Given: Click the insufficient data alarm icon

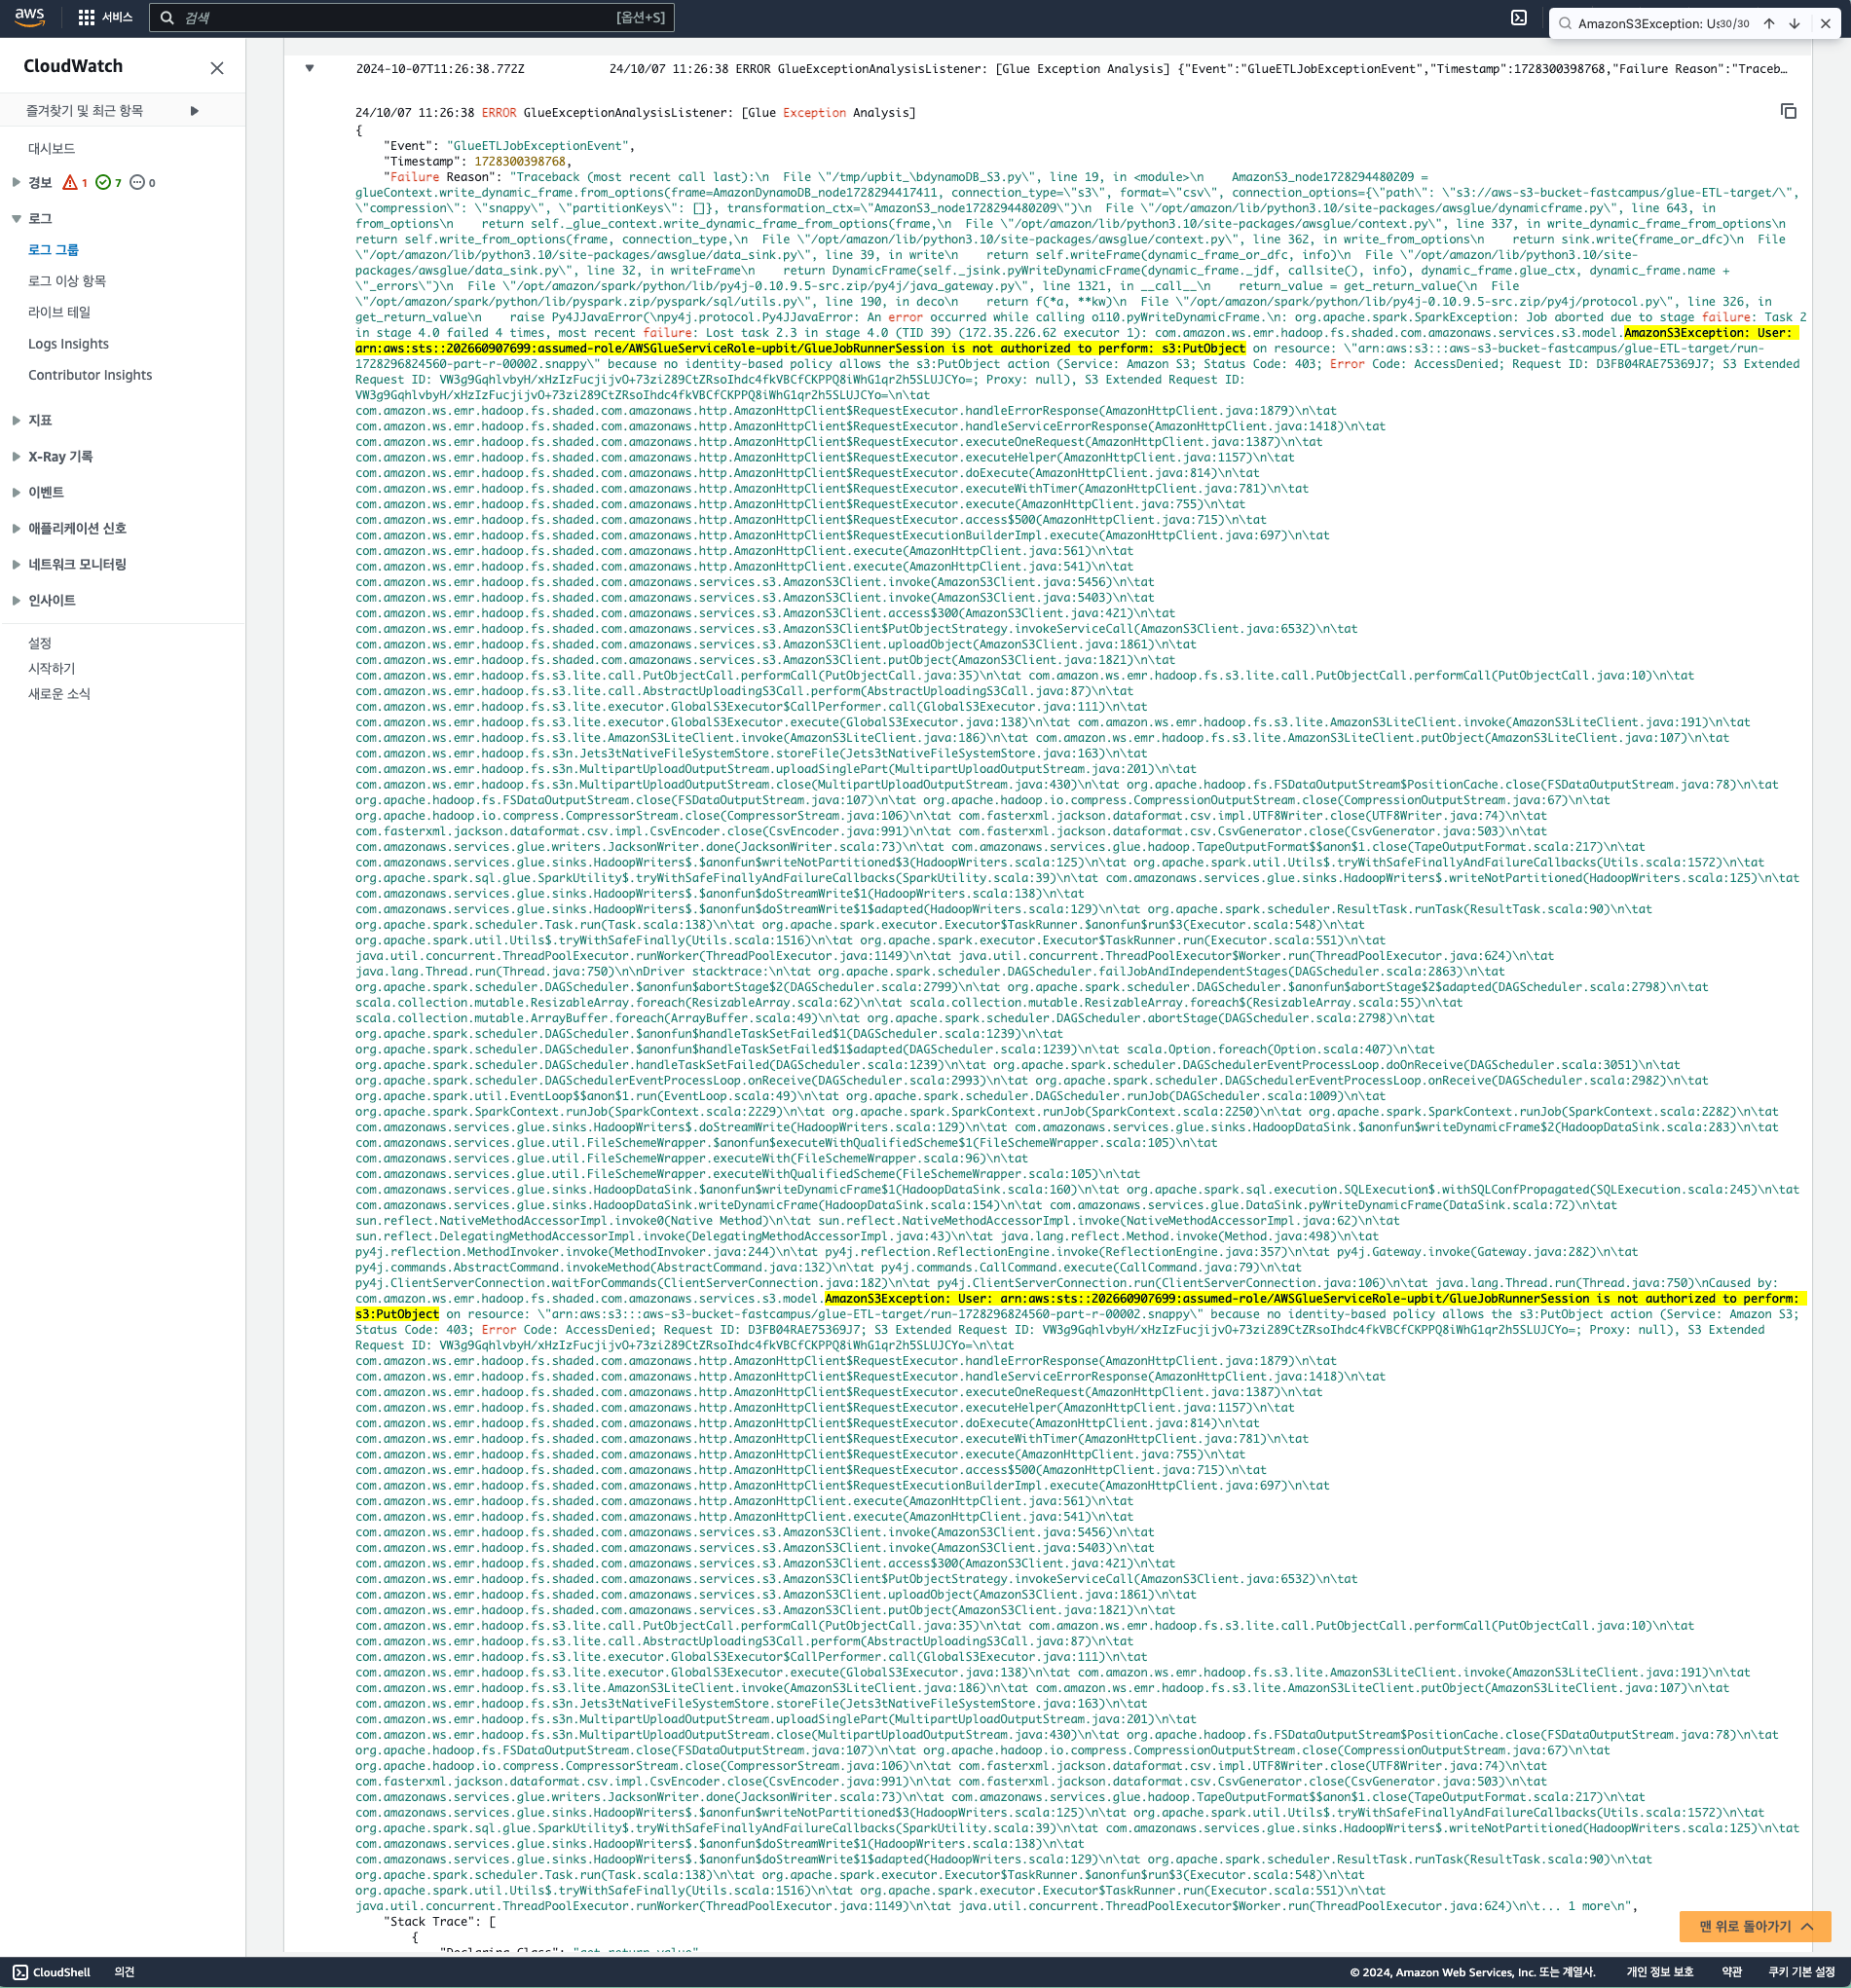Looking at the screenshot, I should [x=137, y=182].
